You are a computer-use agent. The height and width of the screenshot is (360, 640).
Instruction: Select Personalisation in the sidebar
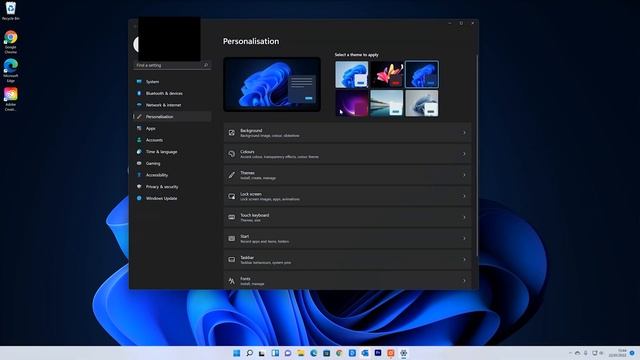pyautogui.click(x=172, y=117)
